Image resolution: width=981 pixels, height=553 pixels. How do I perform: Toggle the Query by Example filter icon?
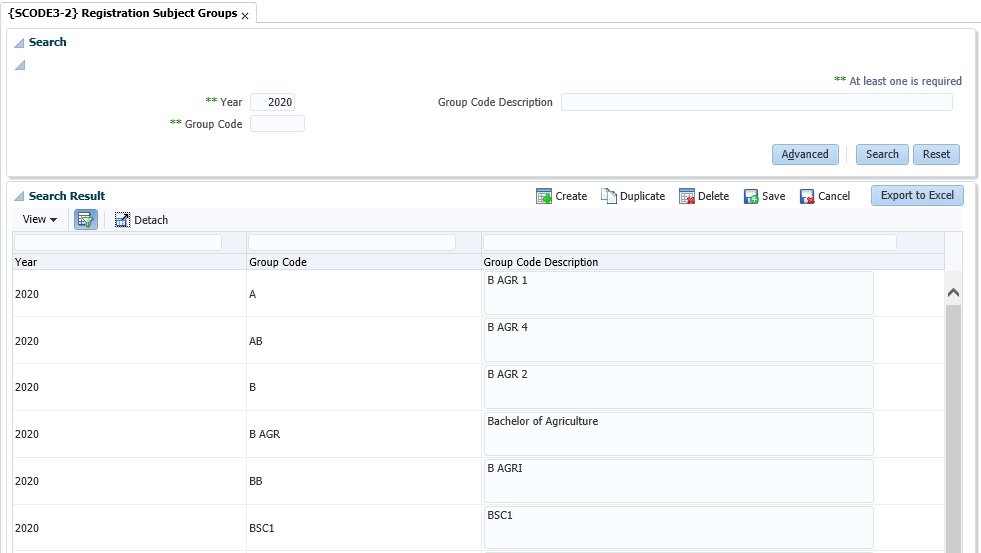86,220
